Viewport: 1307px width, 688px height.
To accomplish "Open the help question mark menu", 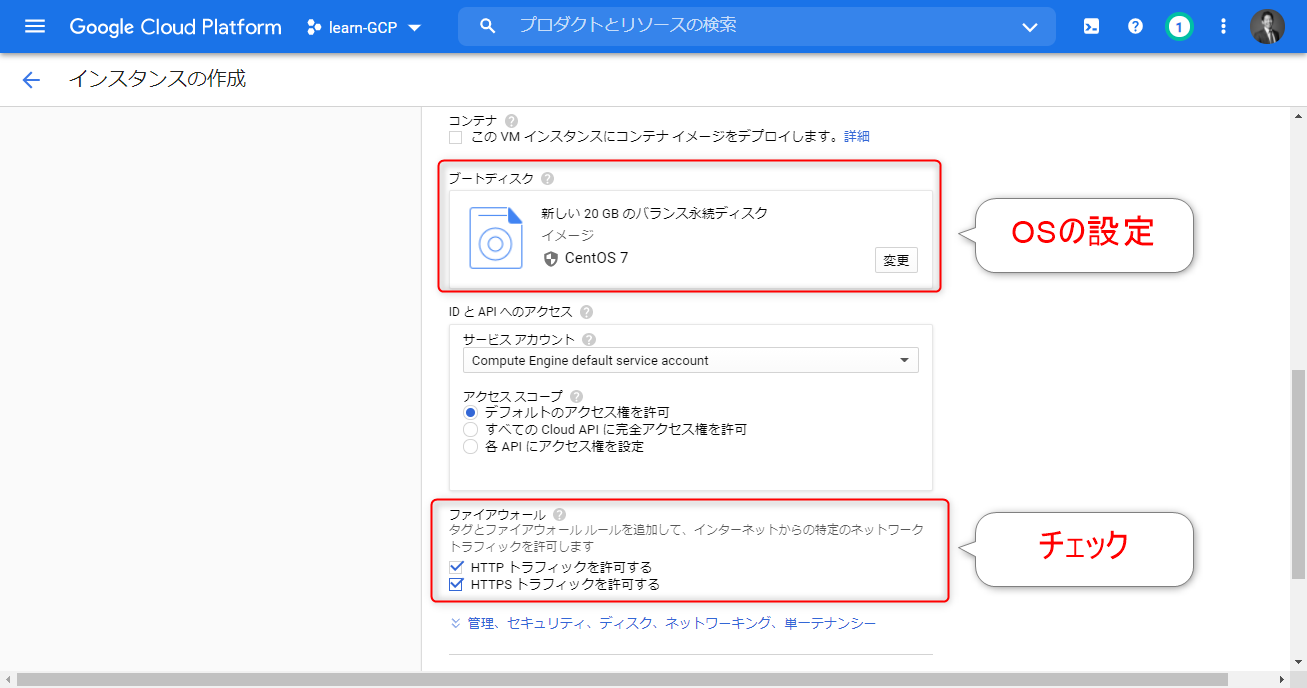I will click(1135, 27).
